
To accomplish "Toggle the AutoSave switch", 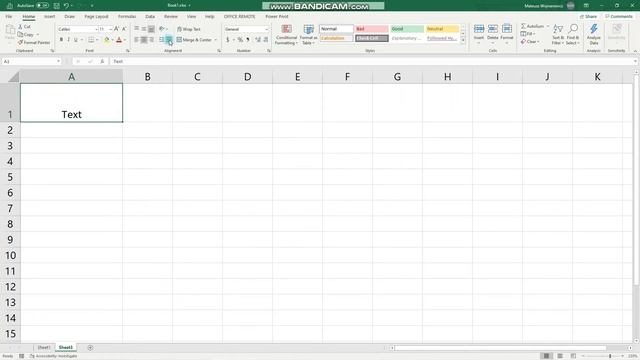I will [42, 6].
